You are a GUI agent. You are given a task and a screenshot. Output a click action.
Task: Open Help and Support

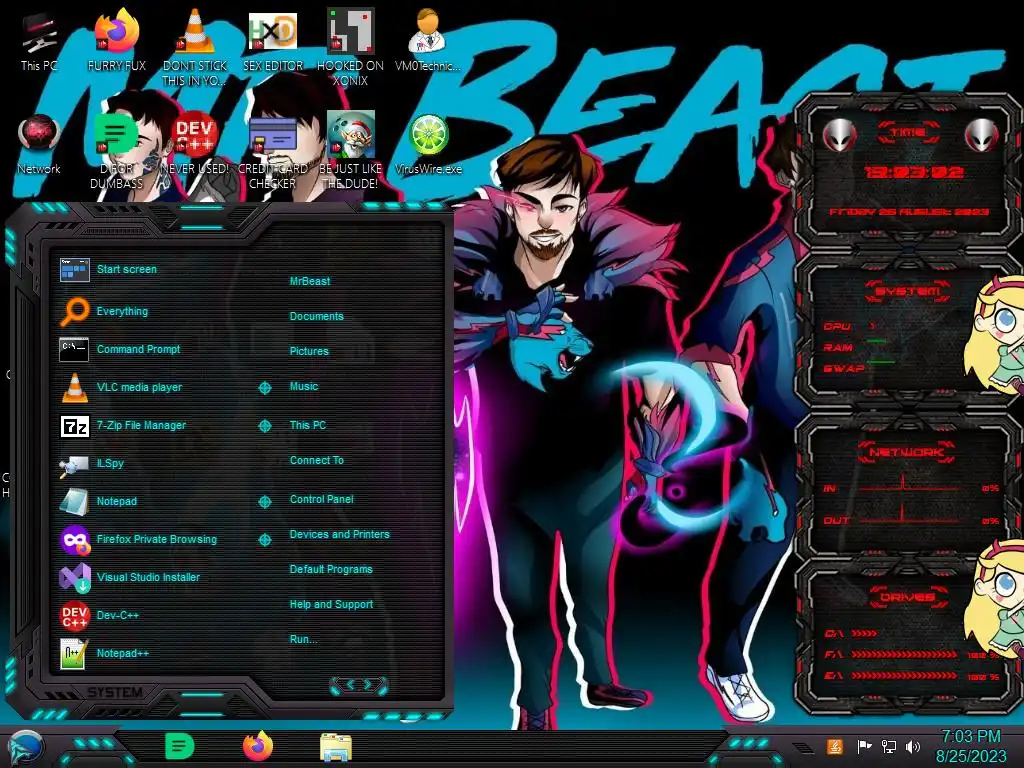click(331, 604)
